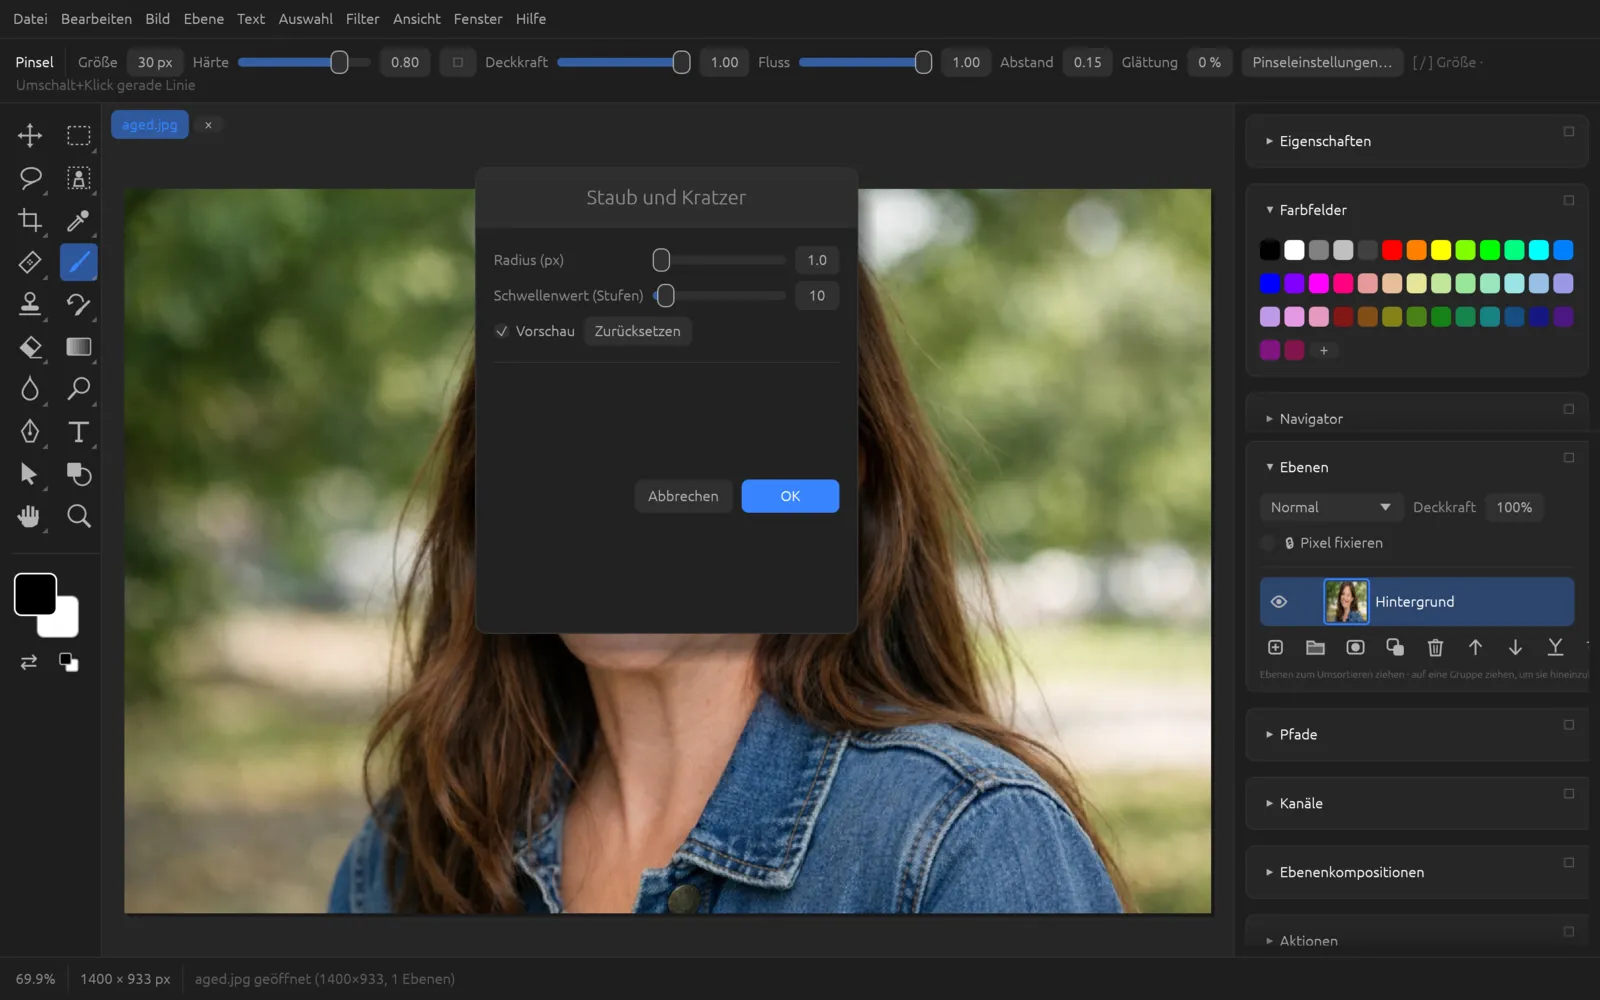1600x1000 pixels.
Task: Add a layer mask icon
Action: click(1355, 647)
